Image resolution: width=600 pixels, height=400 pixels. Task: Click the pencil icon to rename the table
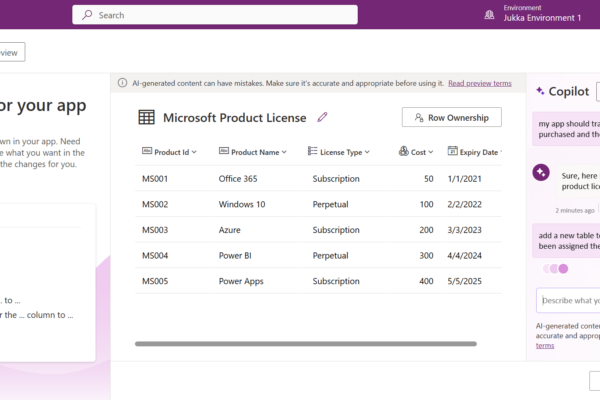[x=322, y=117]
